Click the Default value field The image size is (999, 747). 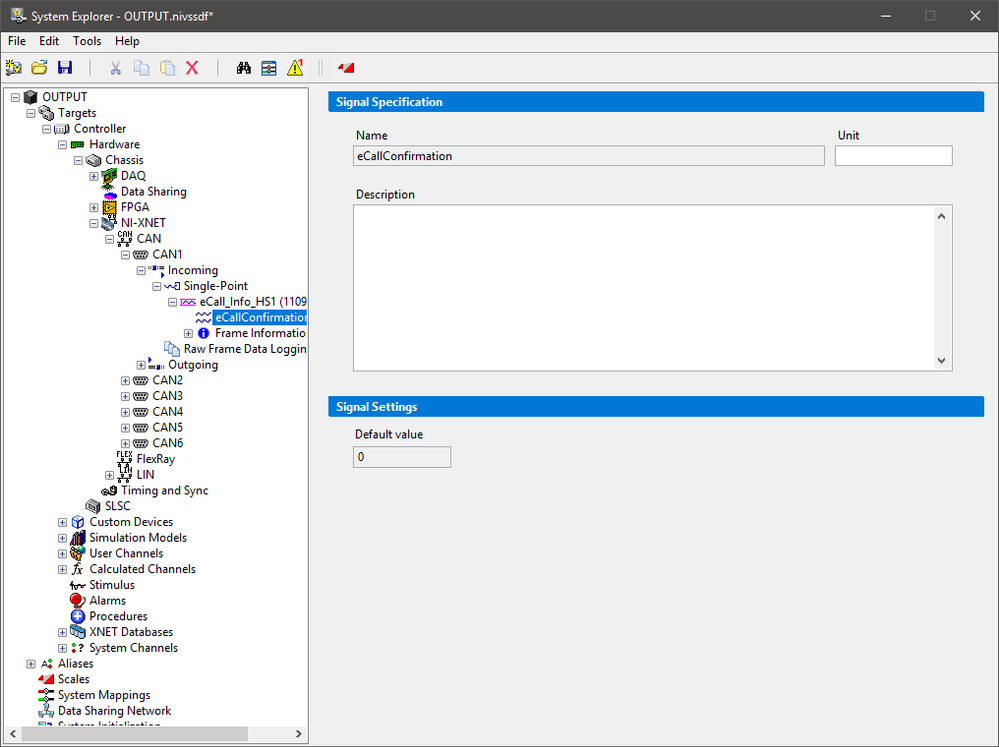(402, 457)
